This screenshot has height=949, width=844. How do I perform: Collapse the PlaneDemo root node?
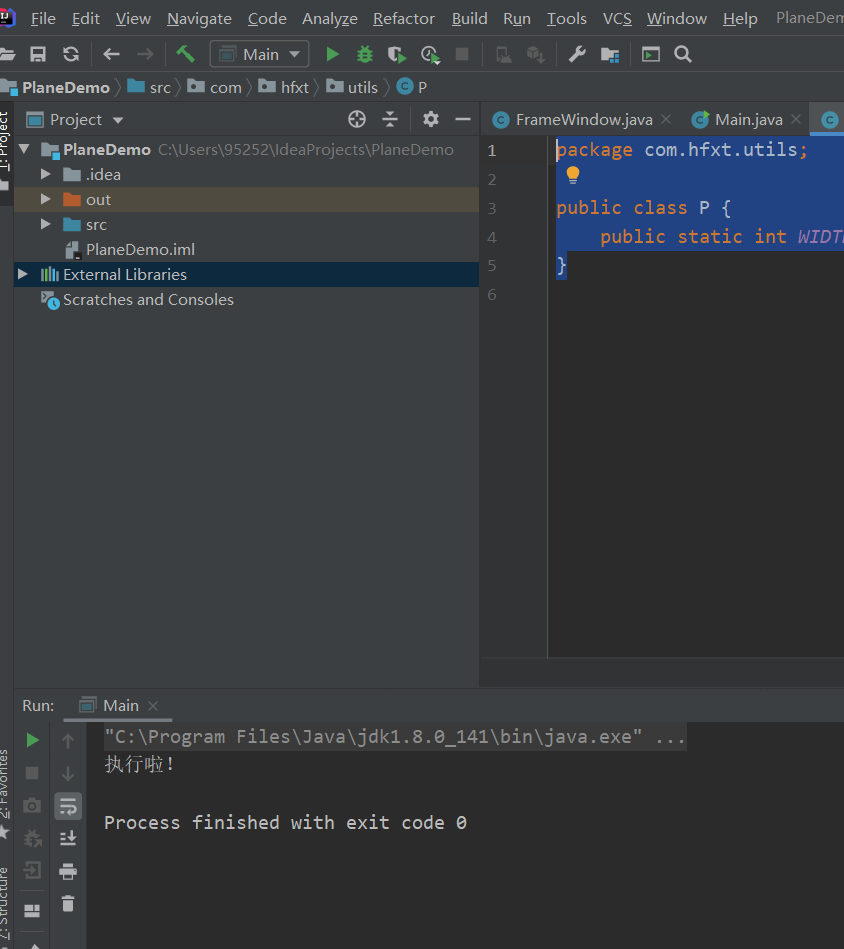pos(24,149)
